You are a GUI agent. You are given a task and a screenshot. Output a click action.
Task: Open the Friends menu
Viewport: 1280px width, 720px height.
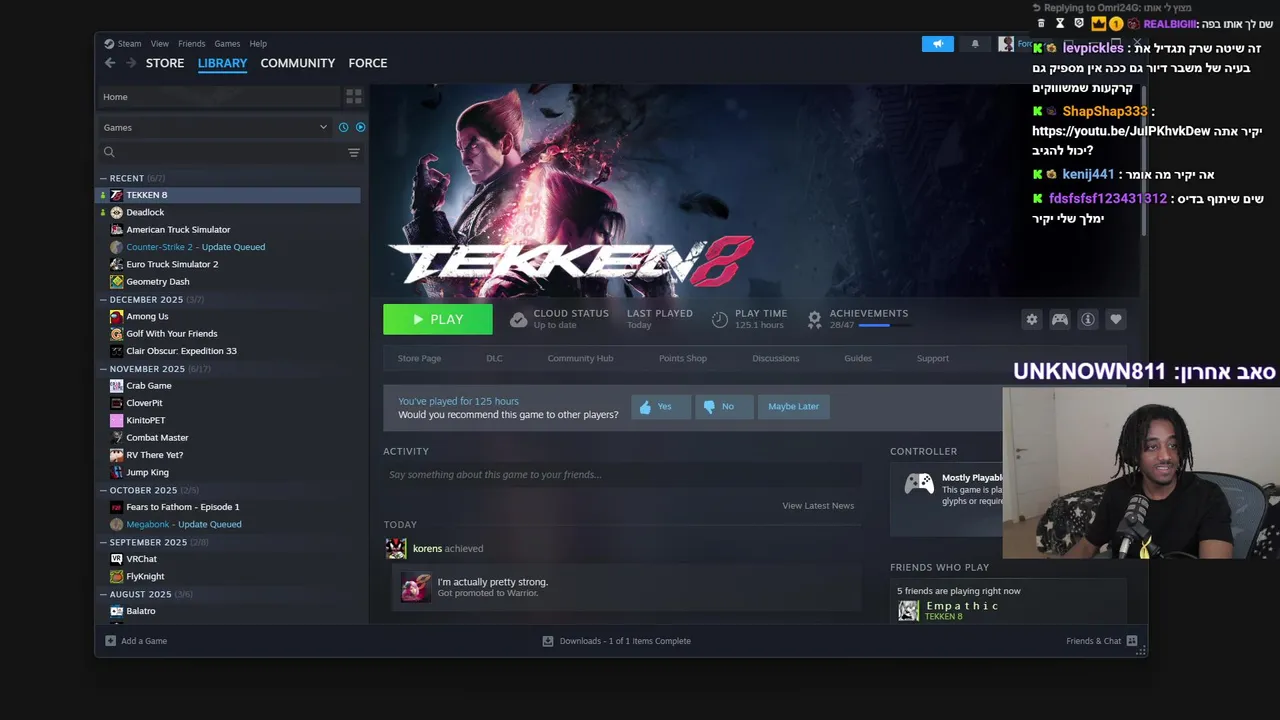(191, 44)
